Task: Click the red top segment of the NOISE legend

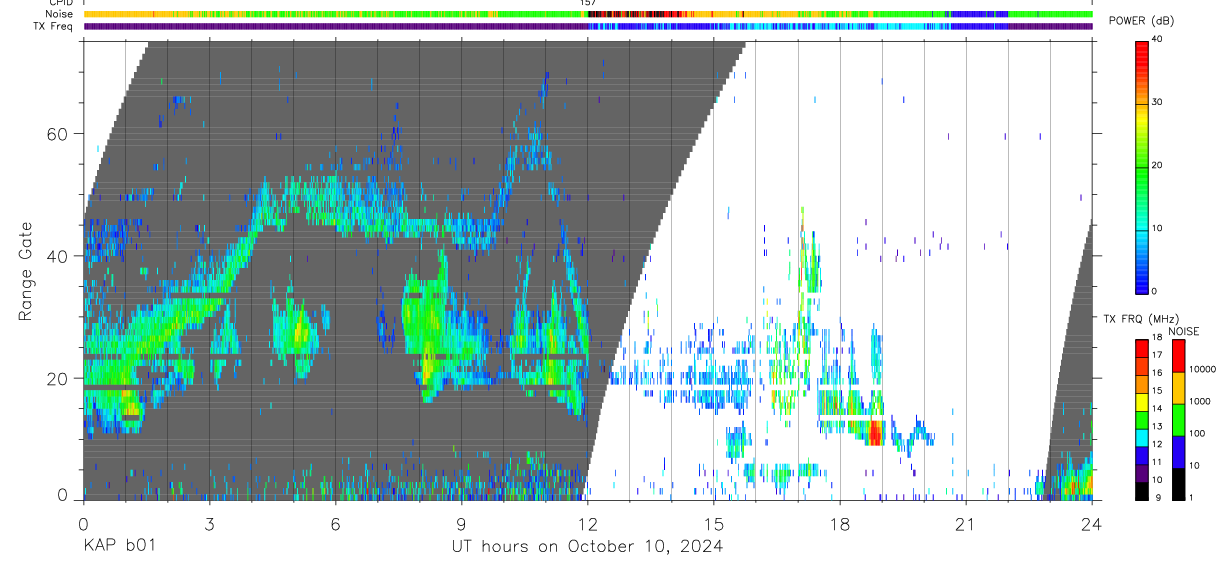Action: point(1179,356)
